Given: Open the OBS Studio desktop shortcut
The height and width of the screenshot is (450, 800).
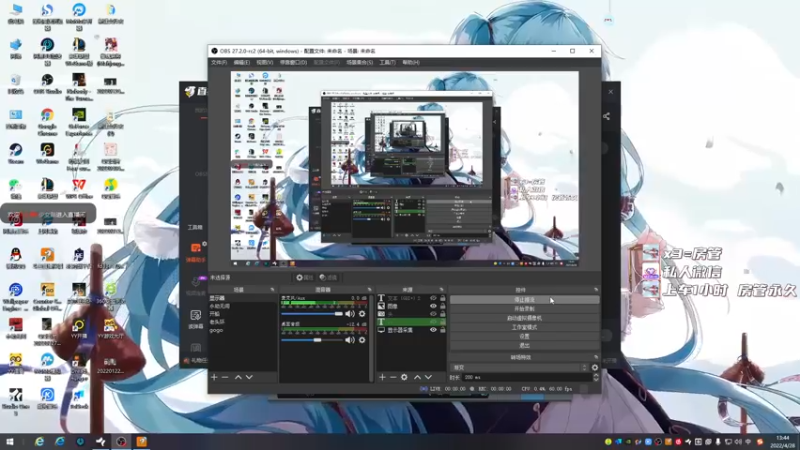Looking at the screenshot, I should pos(47,84).
